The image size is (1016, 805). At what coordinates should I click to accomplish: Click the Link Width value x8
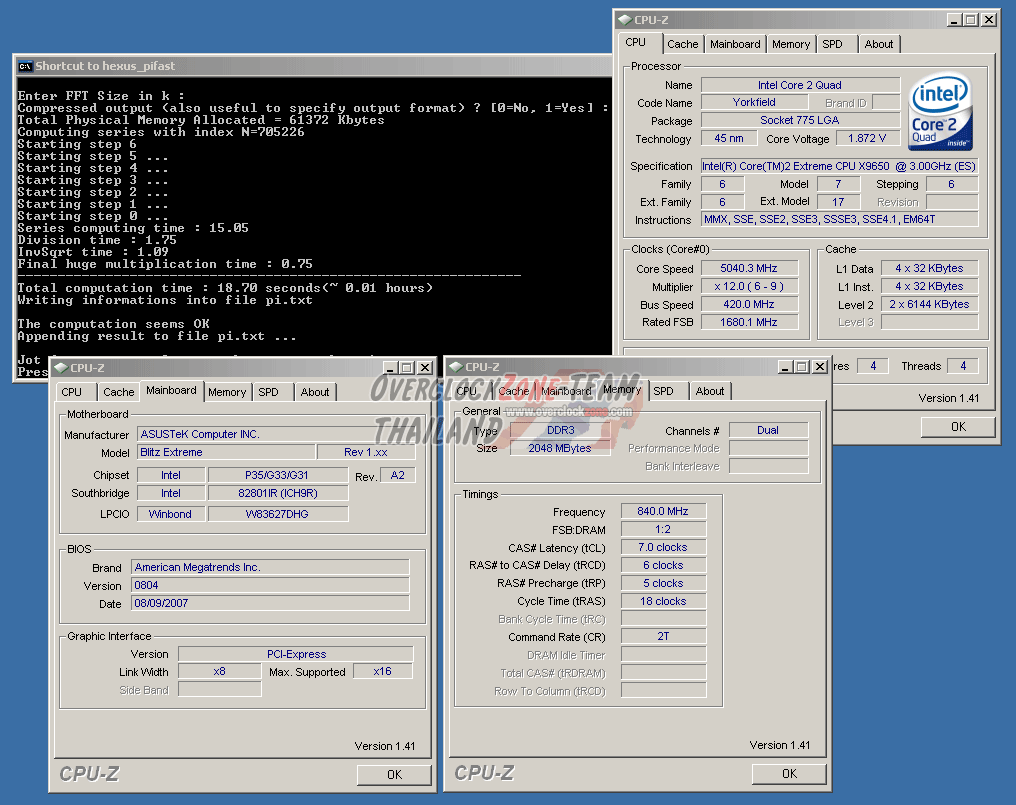pyautogui.click(x=220, y=671)
